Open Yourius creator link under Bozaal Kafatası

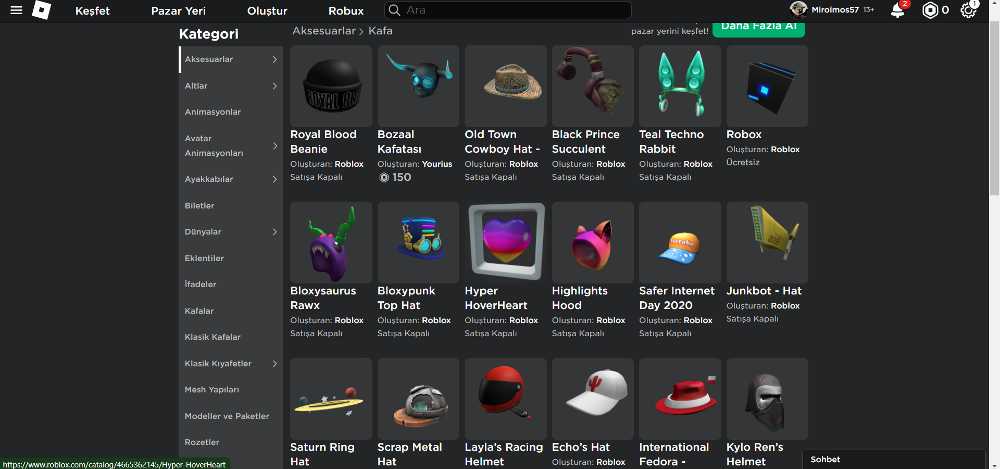[x=437, y=164]
